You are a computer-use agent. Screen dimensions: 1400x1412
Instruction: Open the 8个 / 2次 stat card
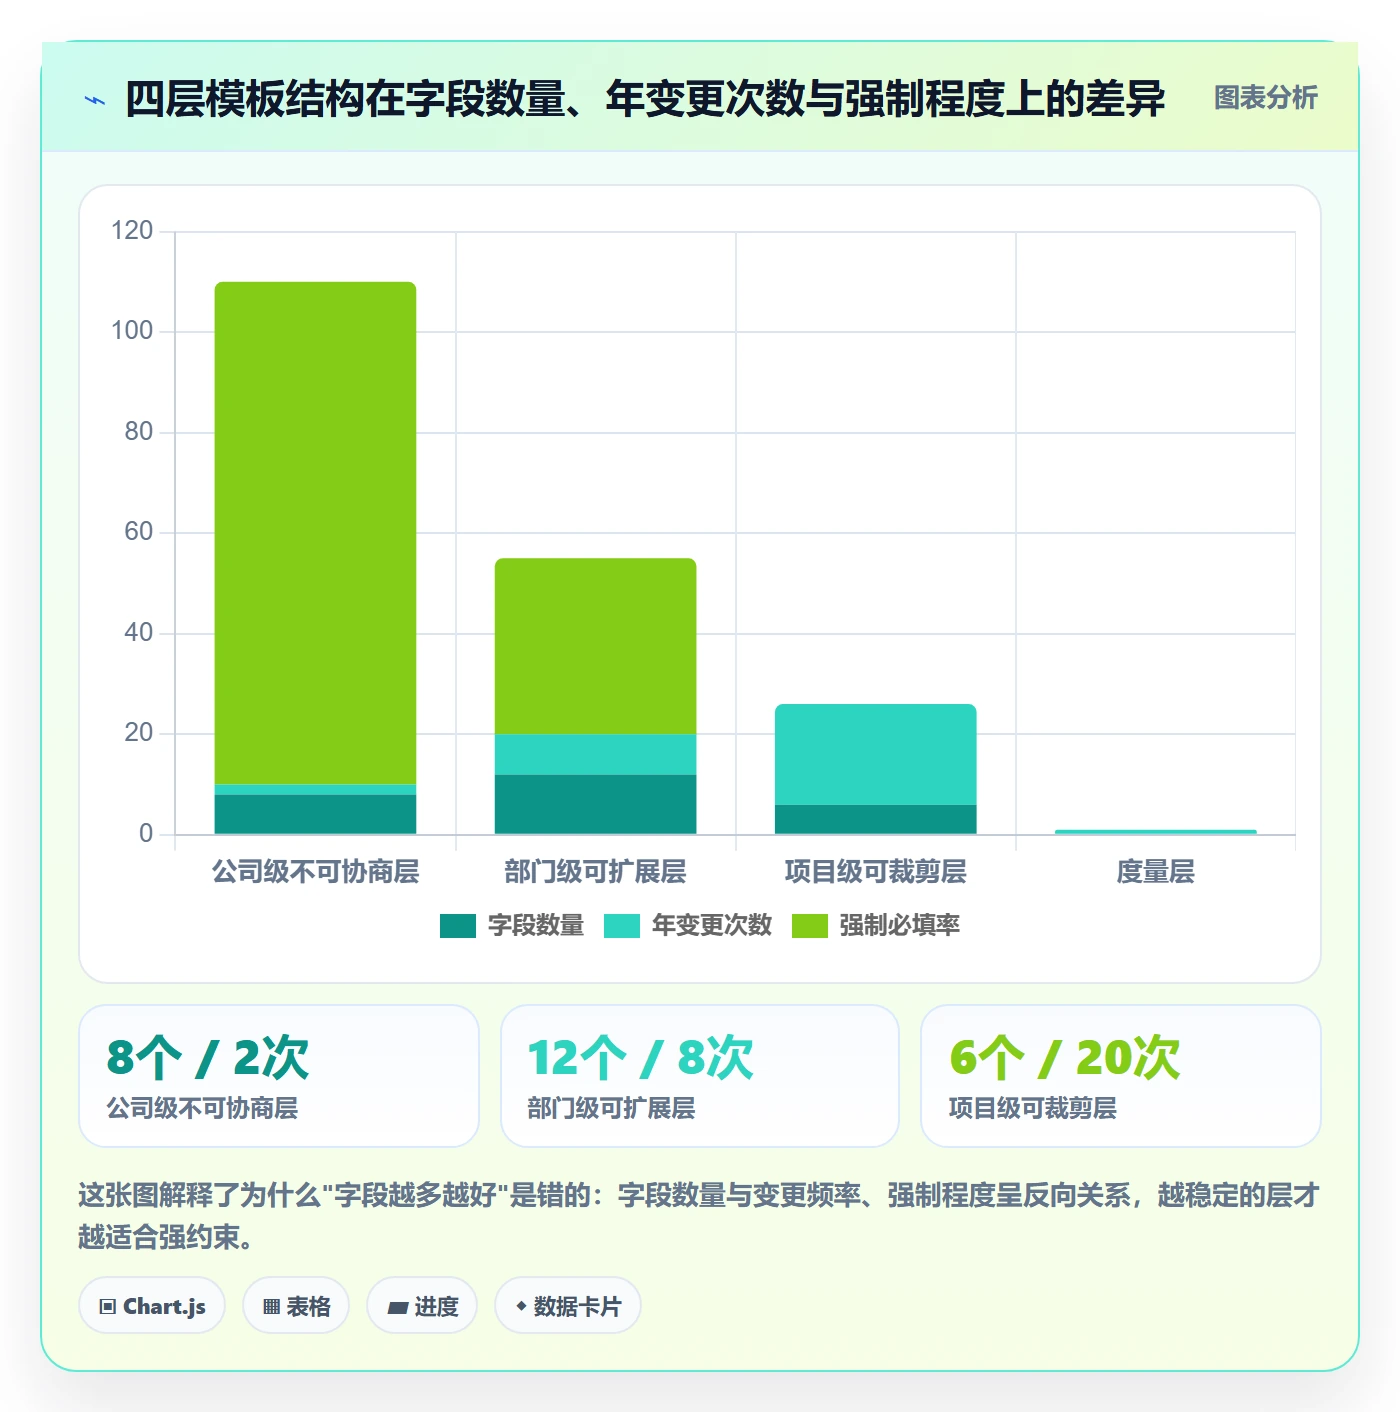point(279,1076)
